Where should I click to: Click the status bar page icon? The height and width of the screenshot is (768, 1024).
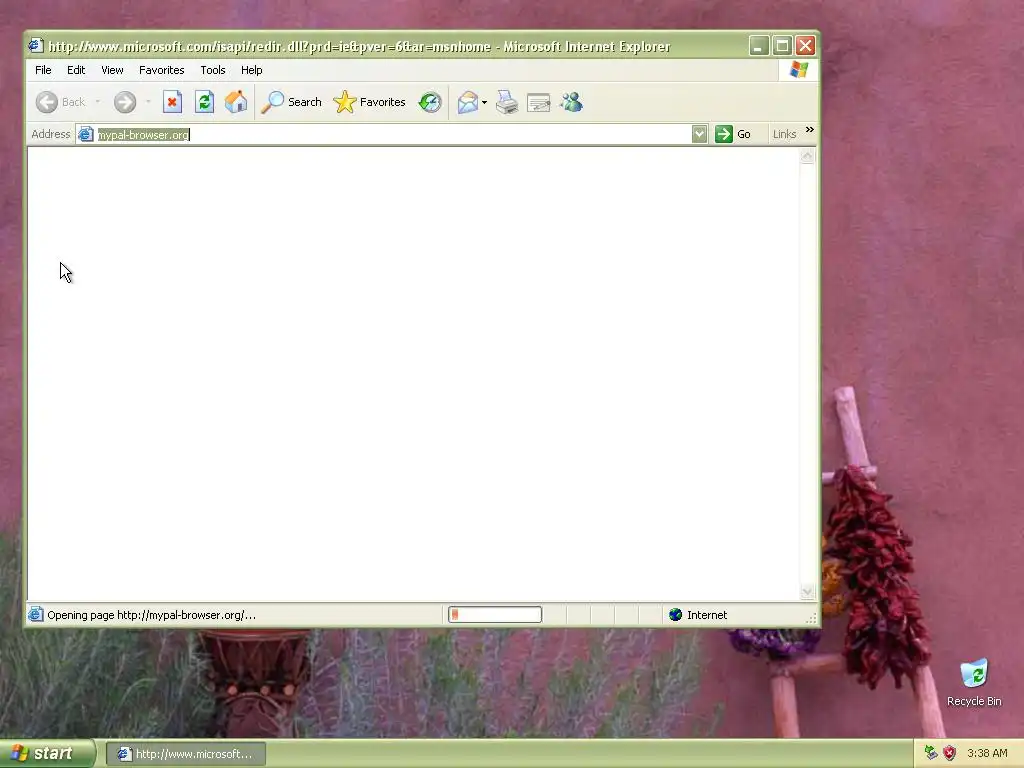point(36,615)
